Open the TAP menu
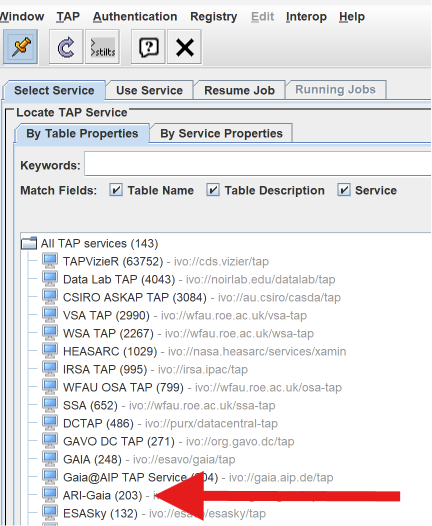 click(x=68, y=16)
